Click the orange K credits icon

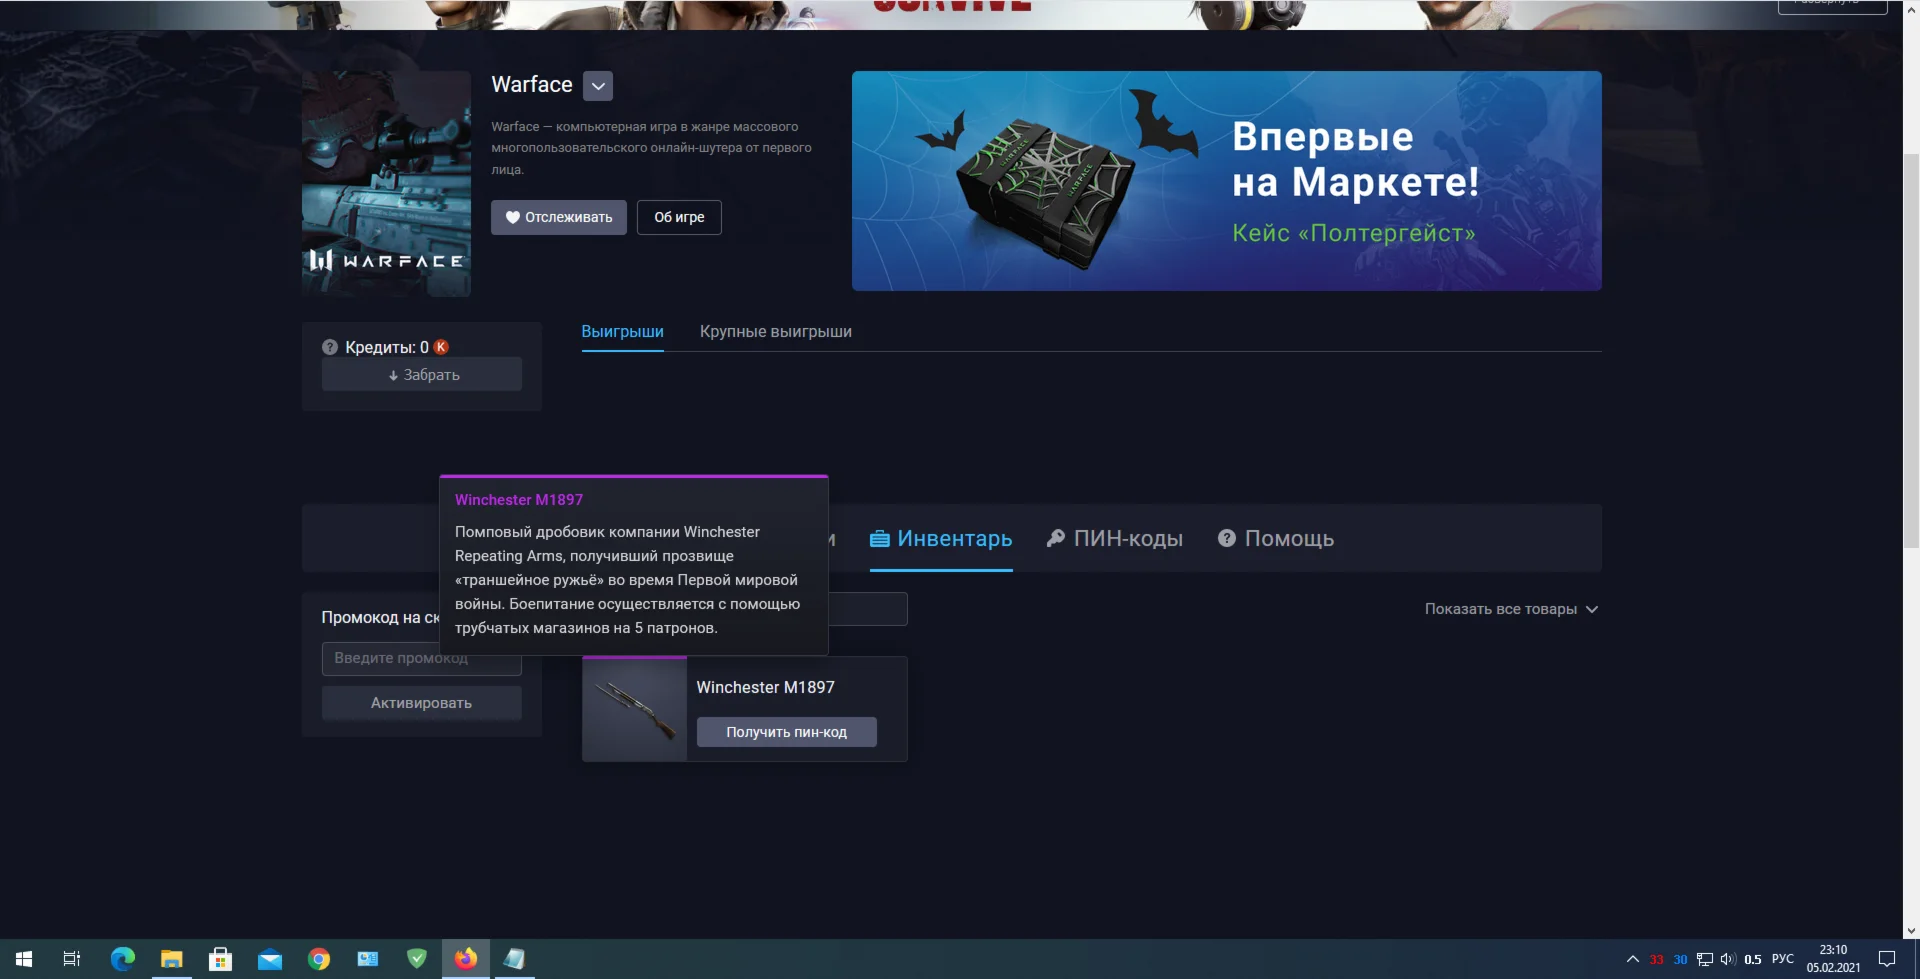point(441,347)
